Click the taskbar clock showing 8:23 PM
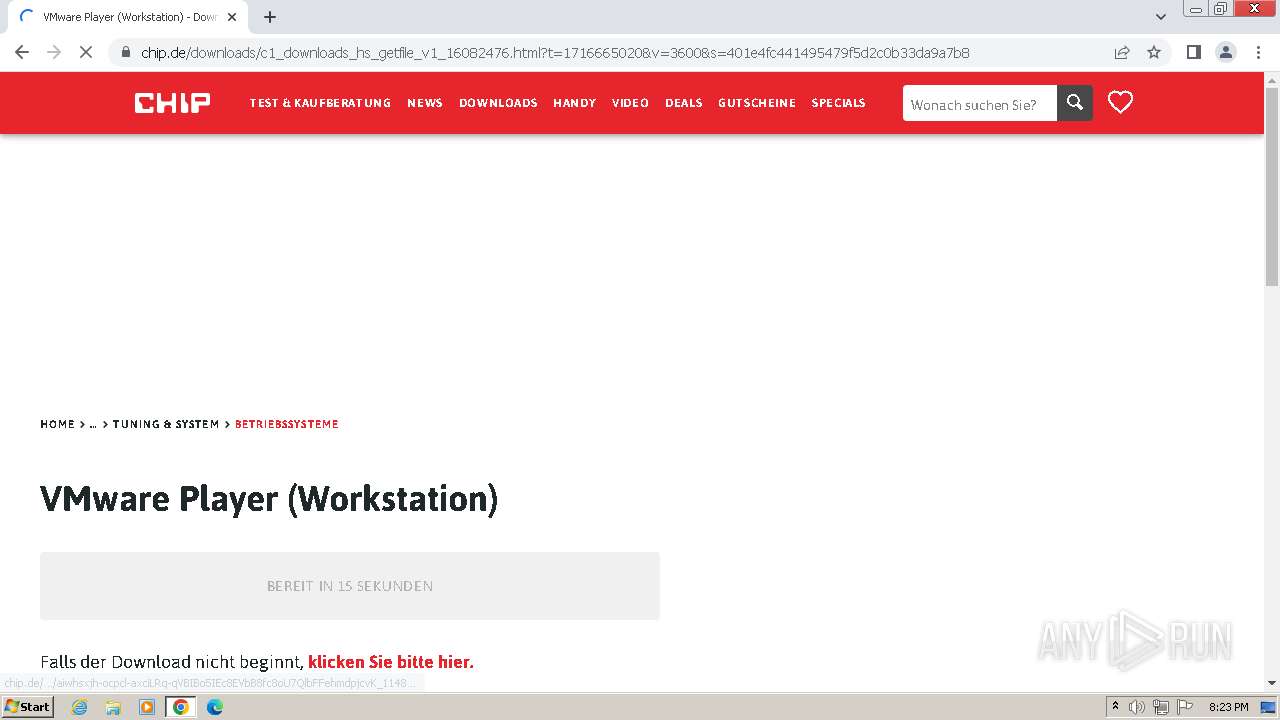This screenshot has height=720, width=1280. (1229, 707)
